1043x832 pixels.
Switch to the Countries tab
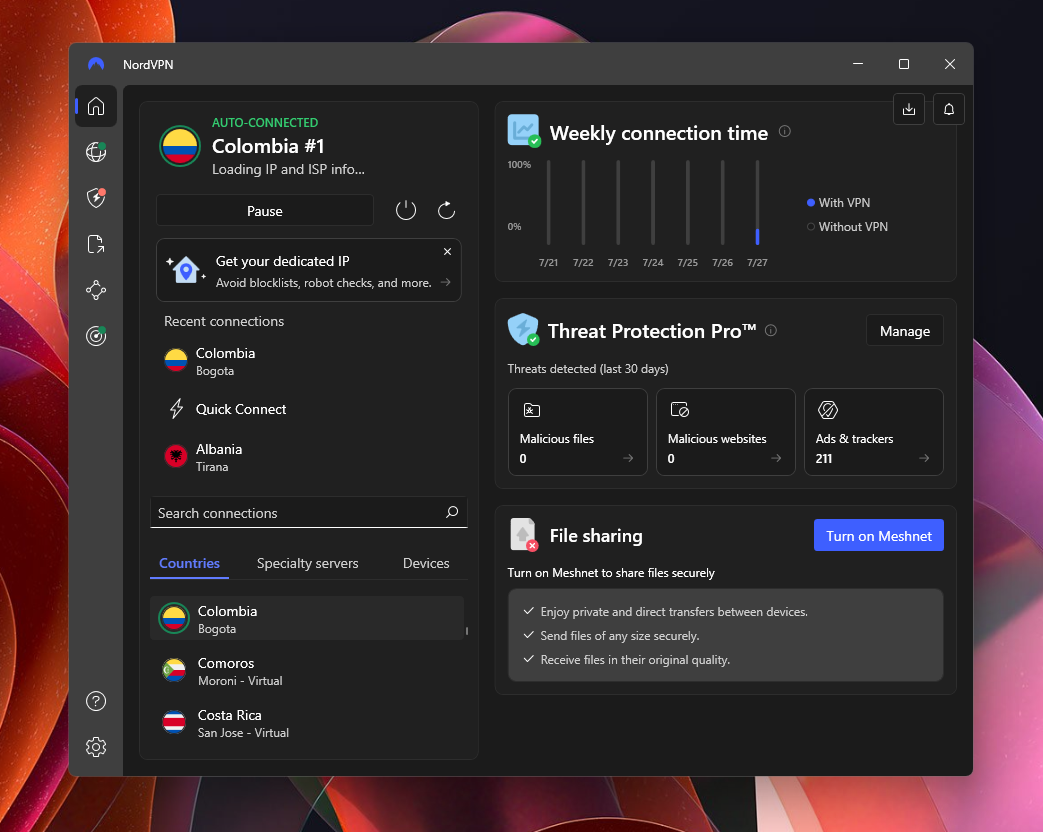tap(190, 563)
